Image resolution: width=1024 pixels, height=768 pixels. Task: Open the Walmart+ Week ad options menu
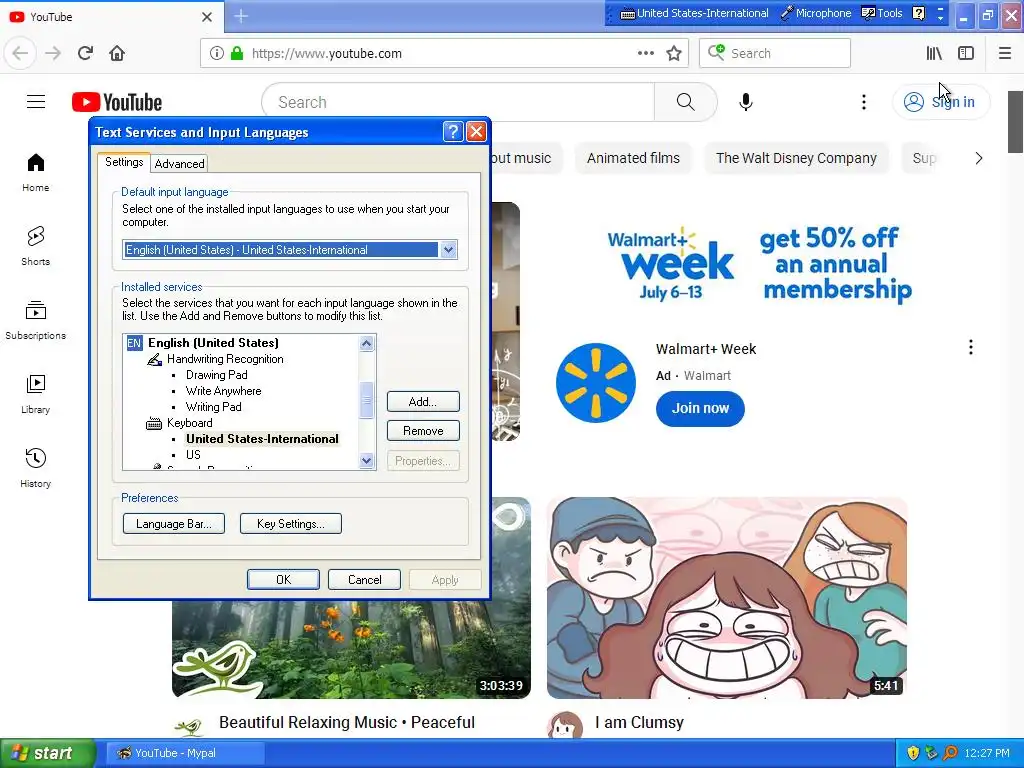[971, 347]
